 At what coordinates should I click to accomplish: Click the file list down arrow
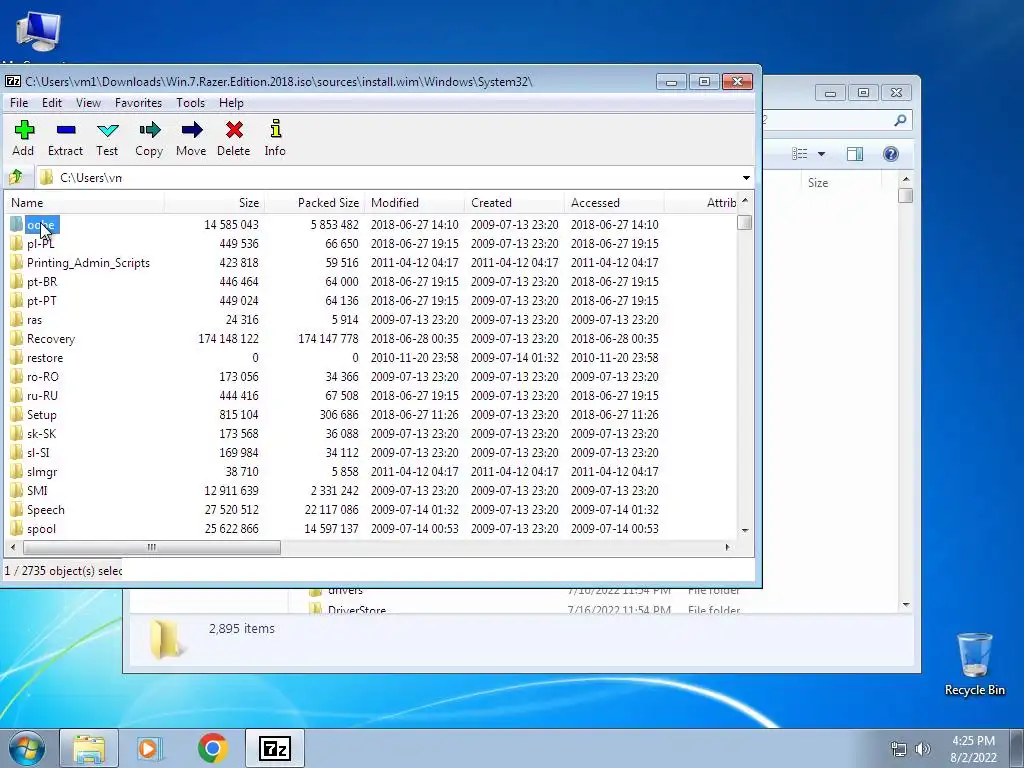(x=744, y=531)
